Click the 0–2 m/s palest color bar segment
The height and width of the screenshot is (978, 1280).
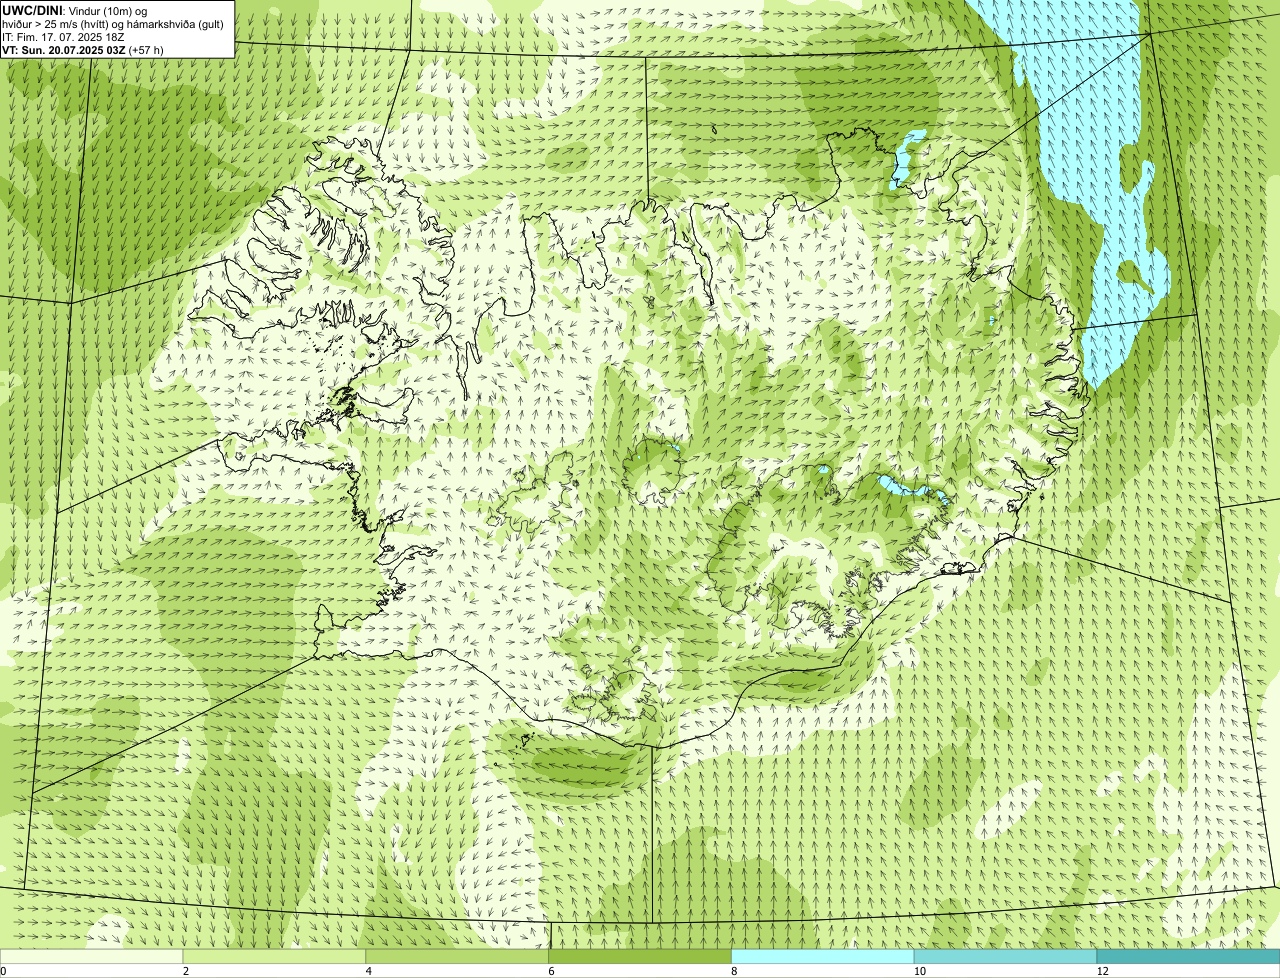pyautogui.click(x=92, y=956)
